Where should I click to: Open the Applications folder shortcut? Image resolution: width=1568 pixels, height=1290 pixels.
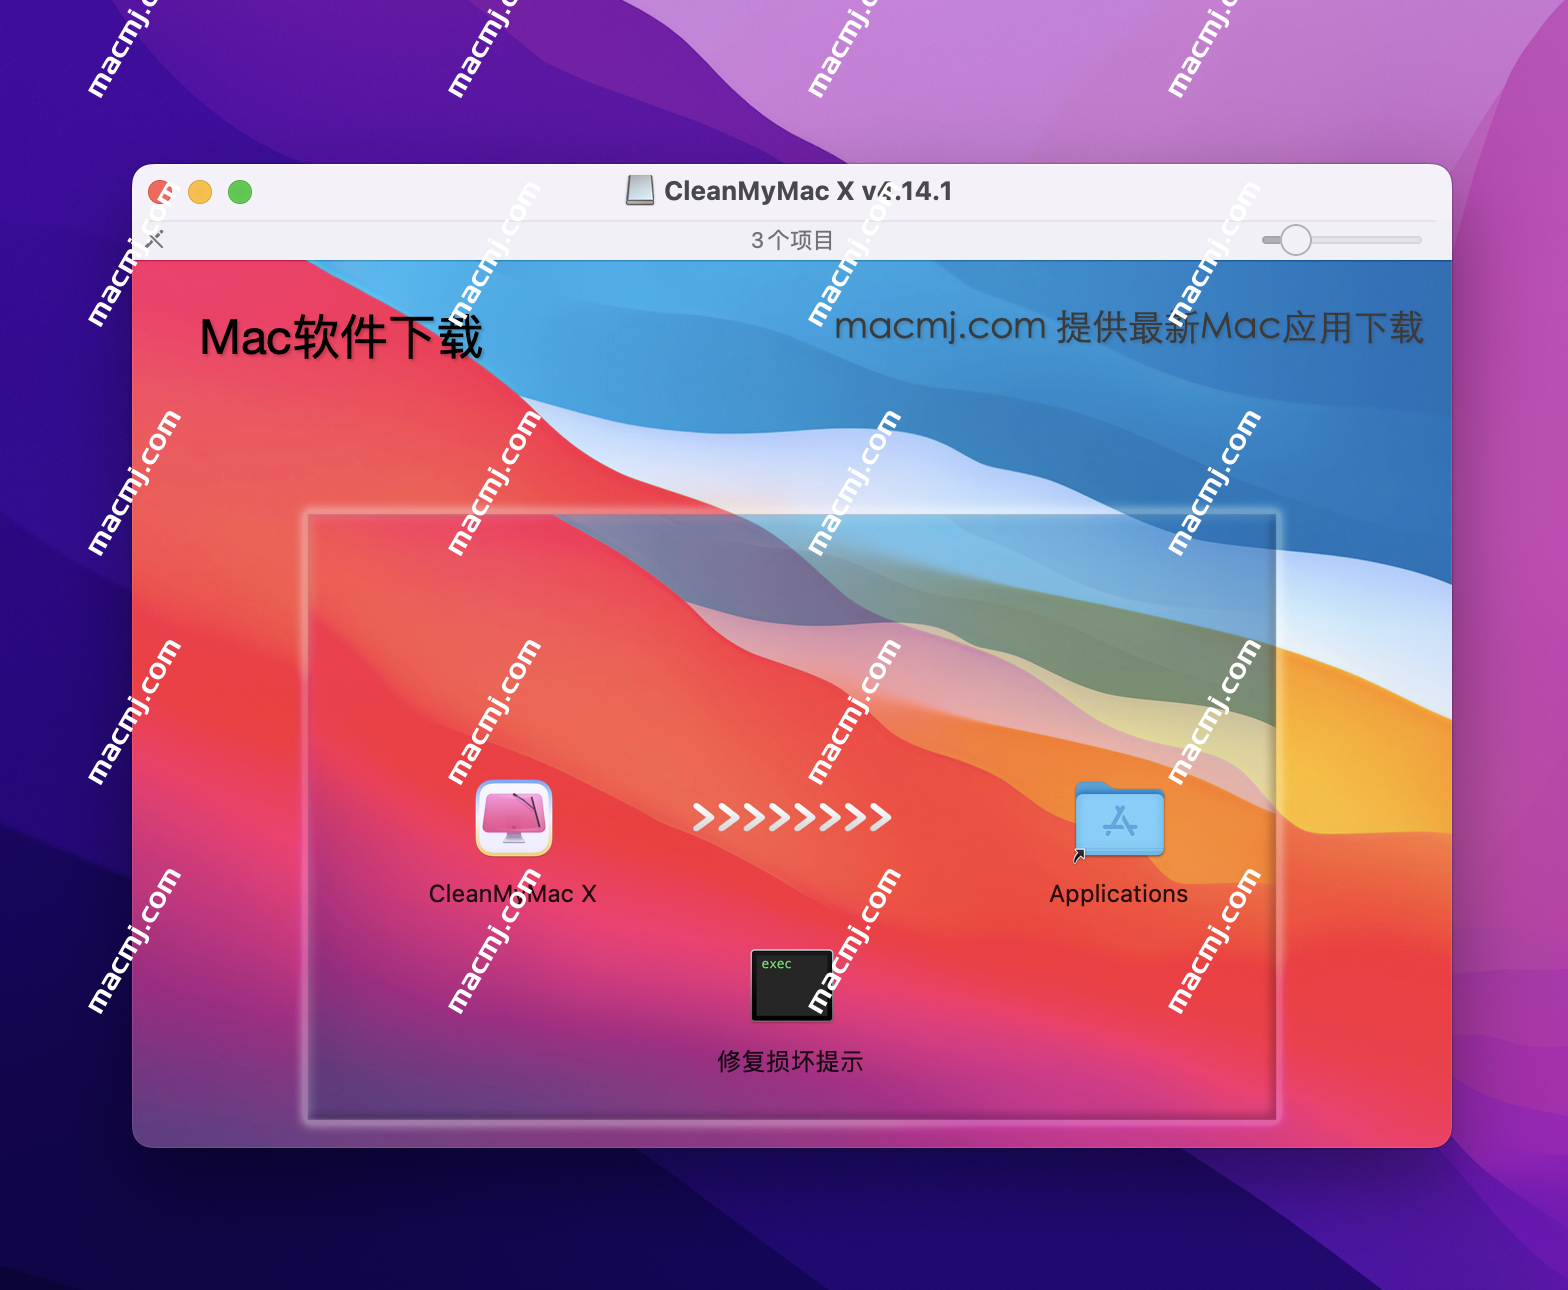click(1119, 820)
